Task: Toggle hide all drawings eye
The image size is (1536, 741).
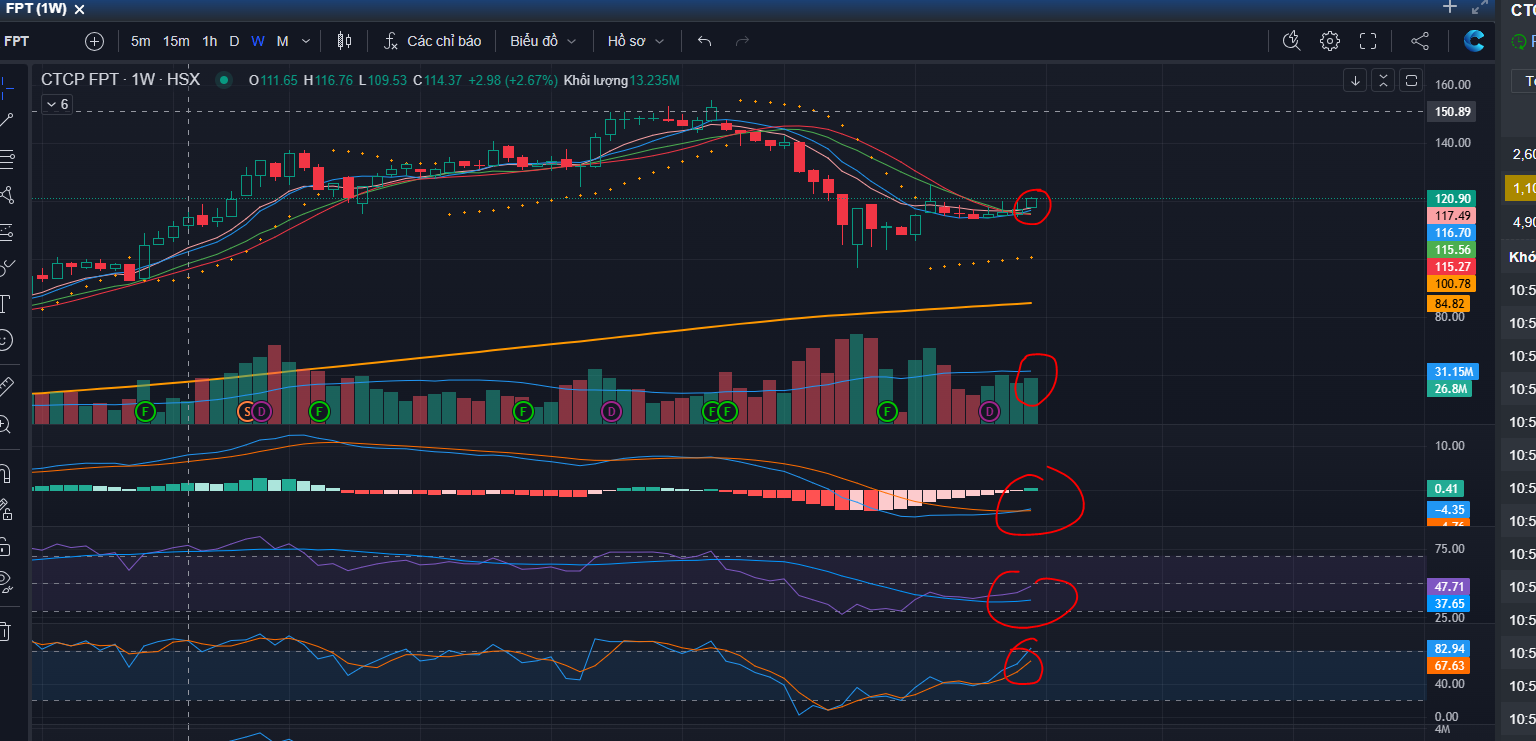Action: tap(6, 583)
